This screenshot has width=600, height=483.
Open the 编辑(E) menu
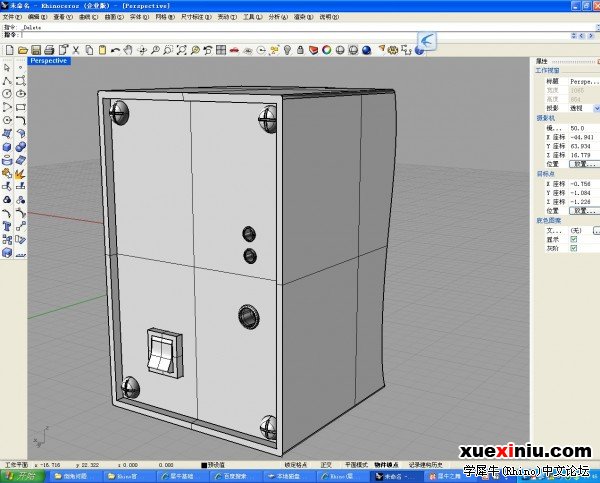[x=38, y=17]
